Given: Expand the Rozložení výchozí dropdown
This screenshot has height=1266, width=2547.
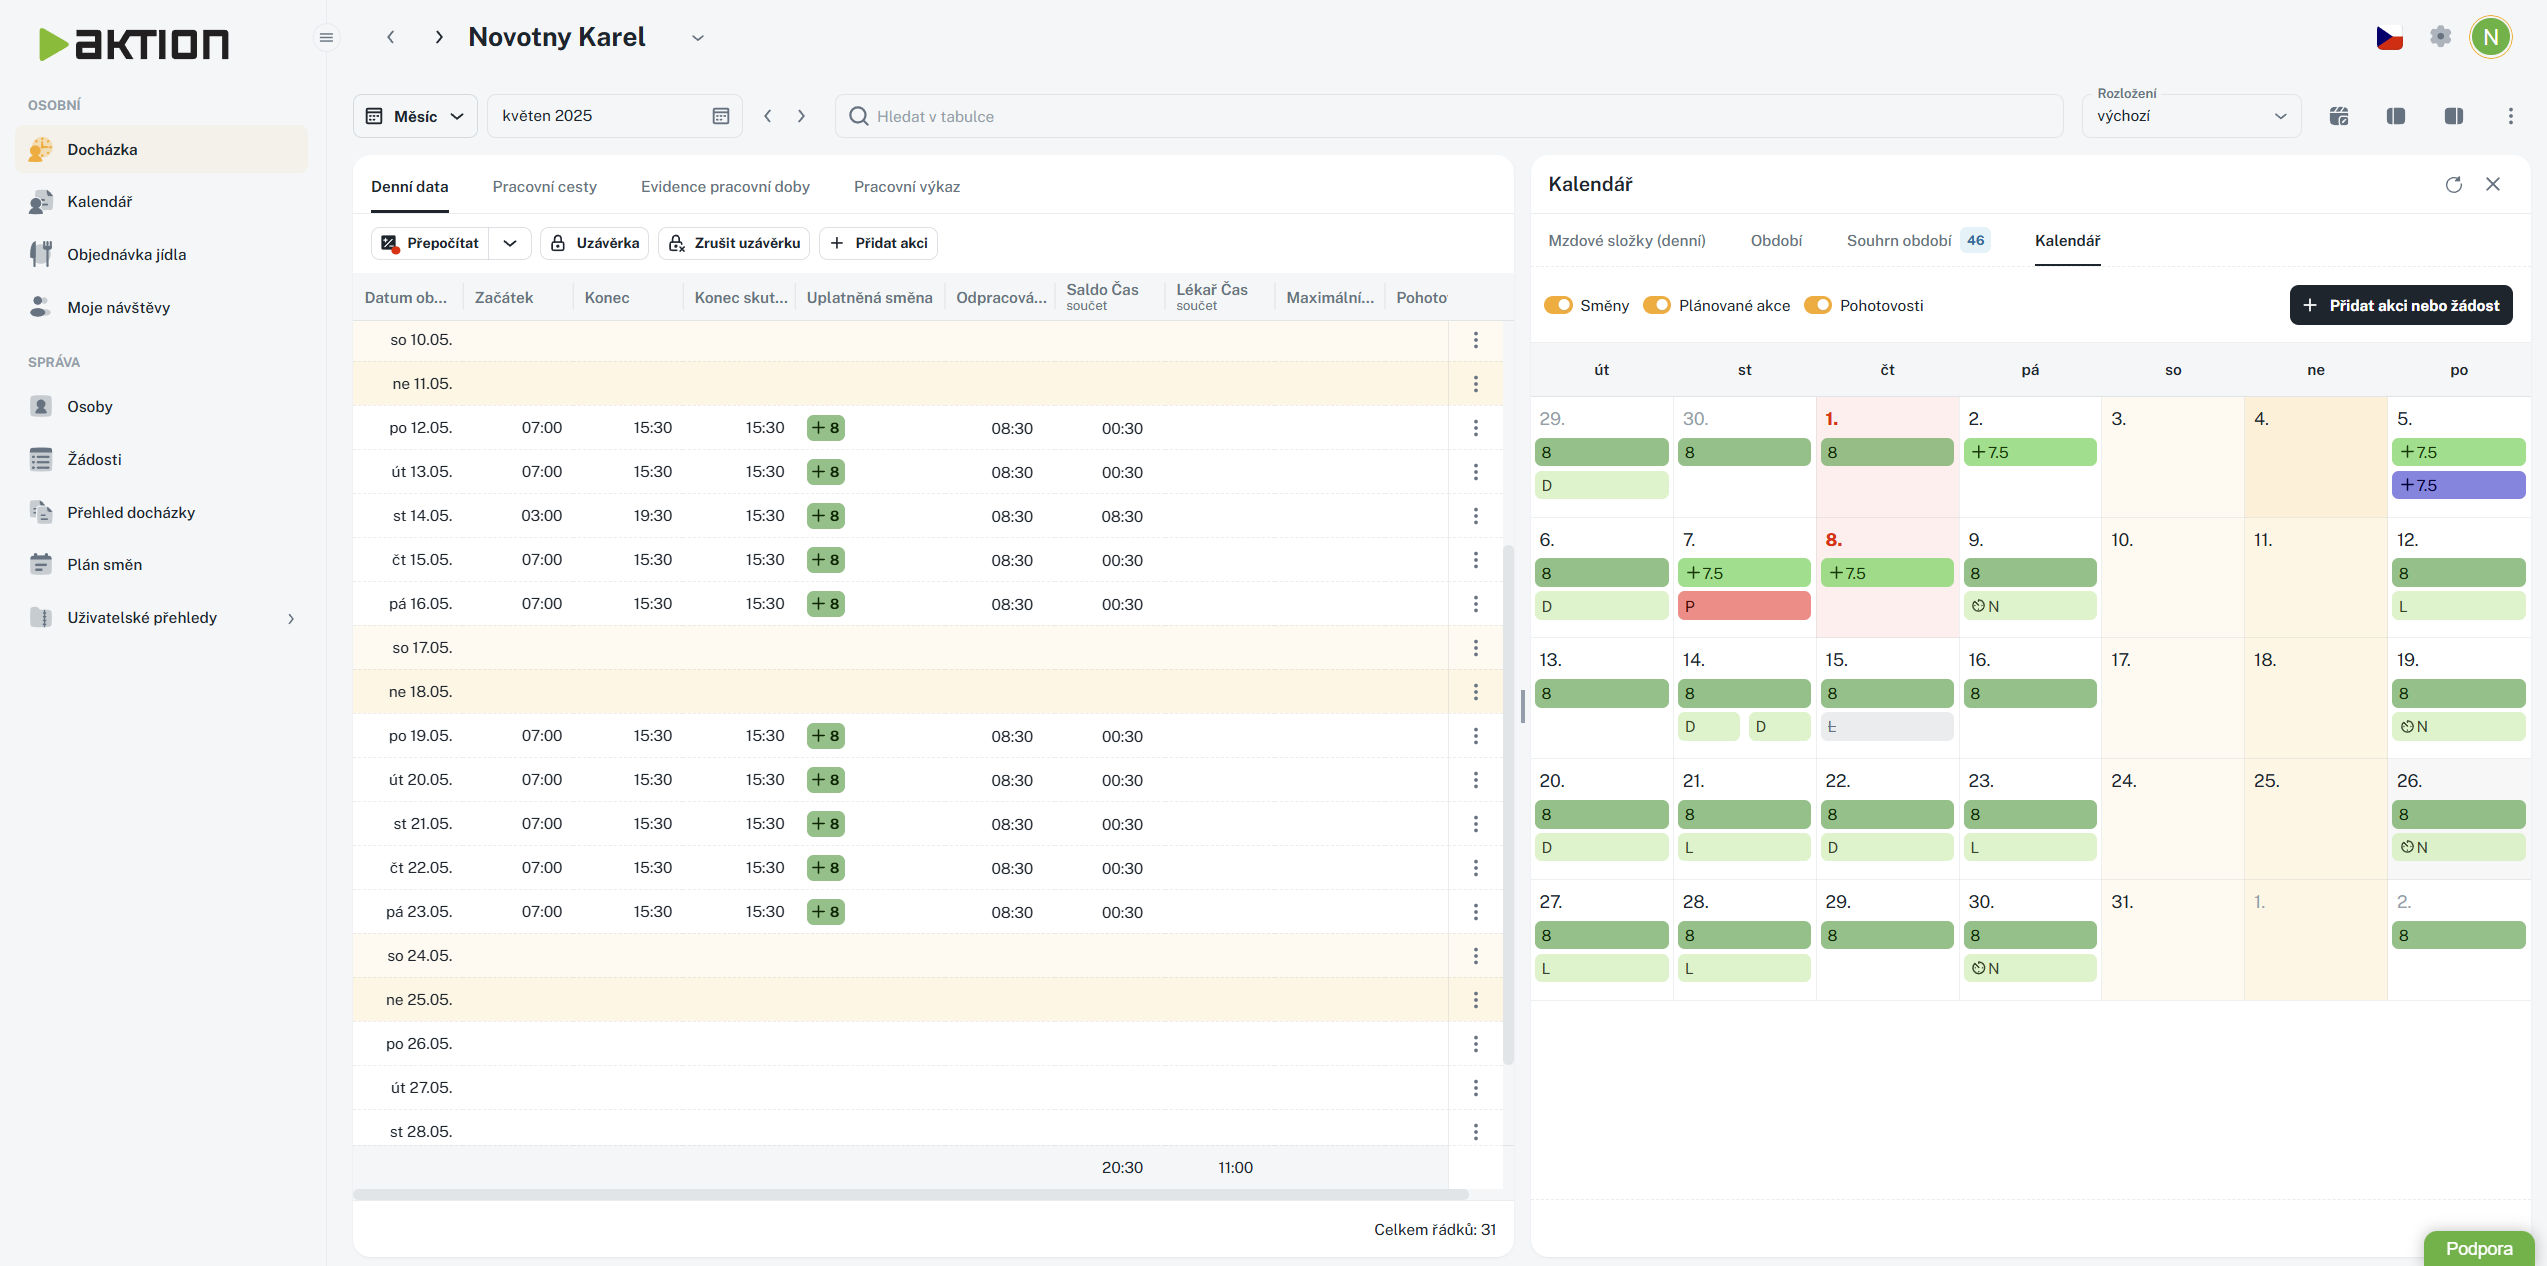Looking at the screenshot, I should pyautogui.click(x=2191, y=116).
